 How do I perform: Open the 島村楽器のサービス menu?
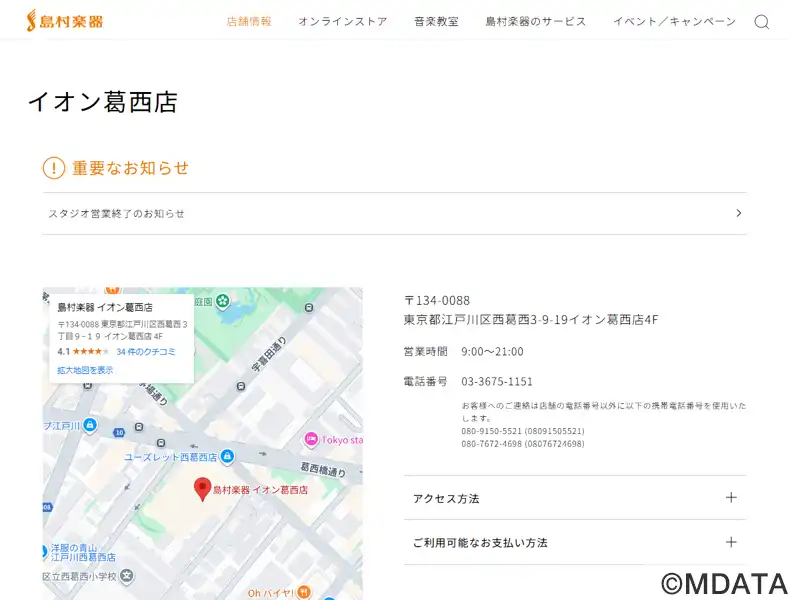click(535, 22)
